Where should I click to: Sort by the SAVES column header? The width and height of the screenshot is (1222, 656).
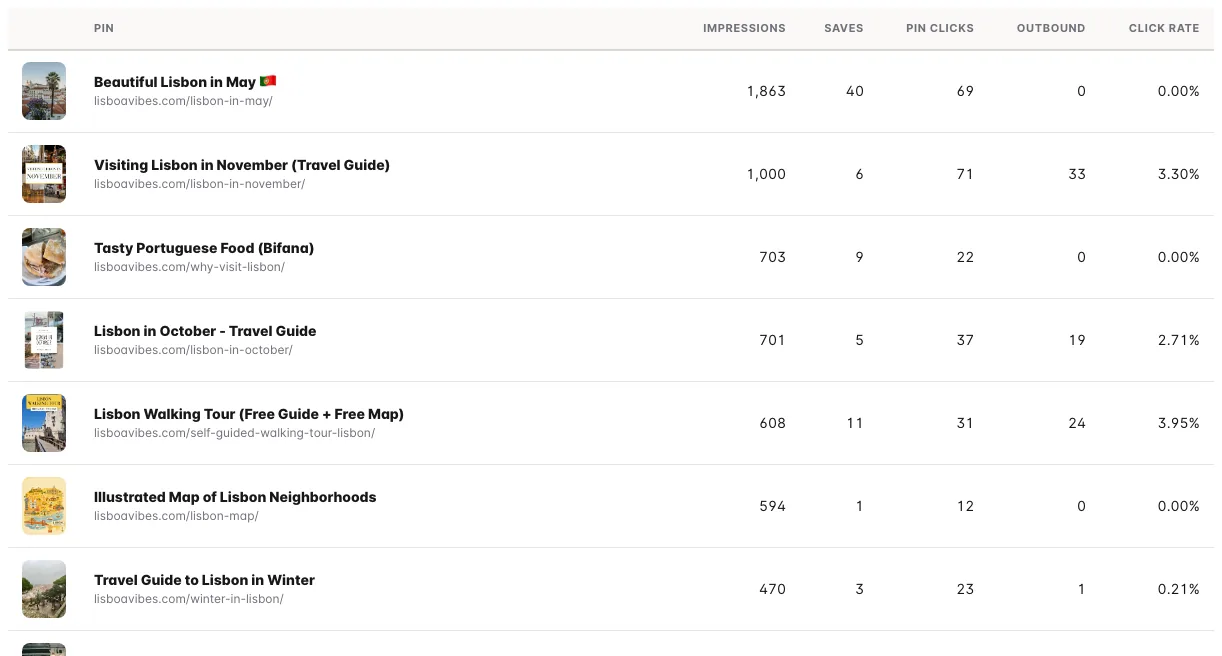click(x=843, y=28)
